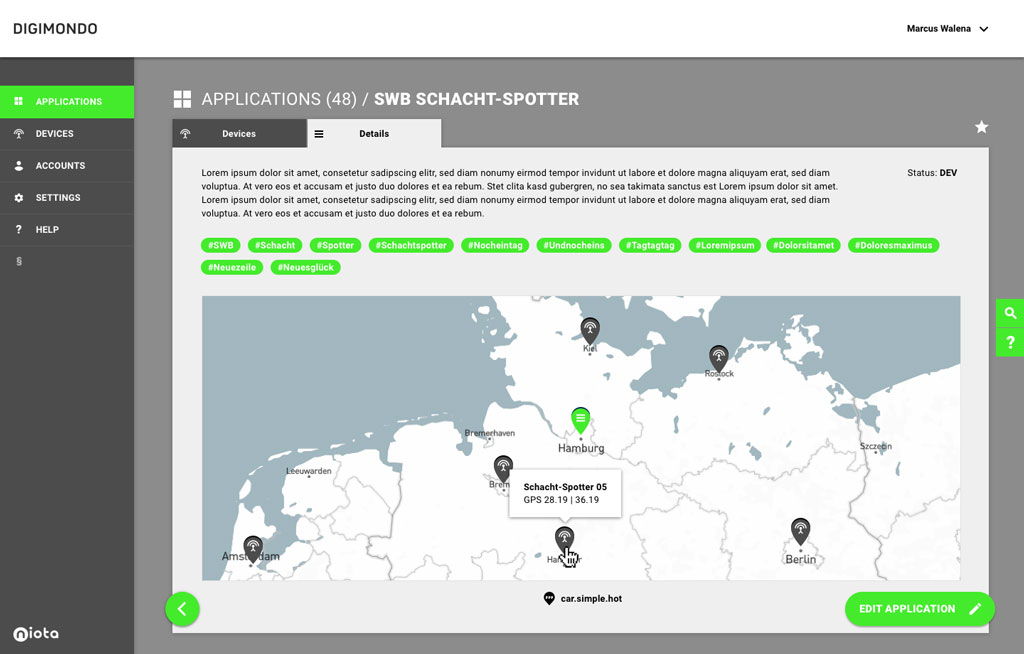Image resolution: width=1024 pixels, height=654 pixels.
Task: Expand the Marcus Walena user menu
Action: point(984,29)
